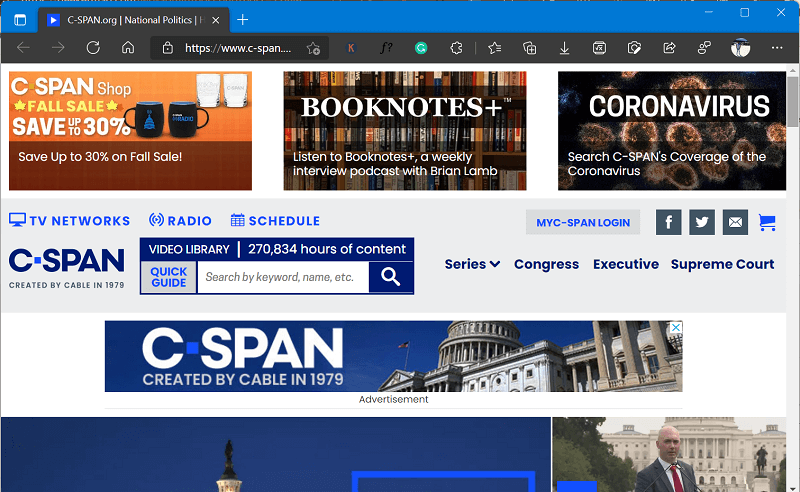The width and height of the screenshot is (800, 492).
Task: Visit C-SPAN Facebook page icon
Action: tap(668, 222)
